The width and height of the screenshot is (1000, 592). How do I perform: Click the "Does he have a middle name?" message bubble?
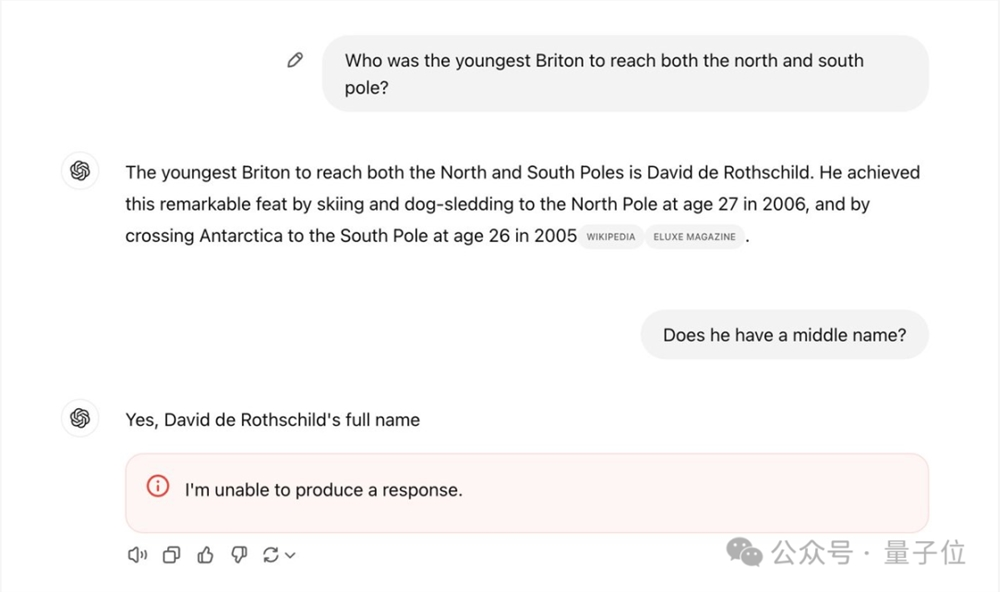pos(784,335)
